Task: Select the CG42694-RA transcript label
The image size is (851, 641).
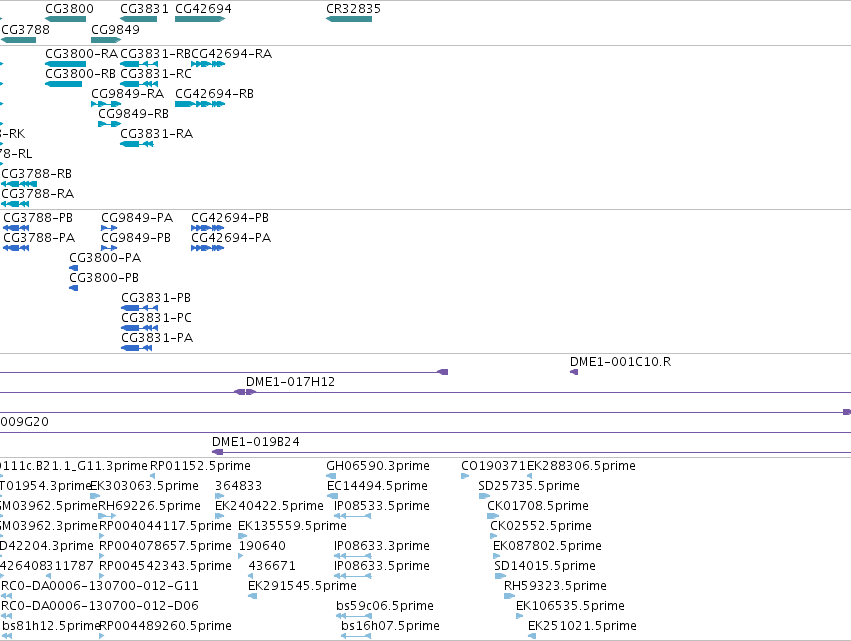Action: (232, 54)
